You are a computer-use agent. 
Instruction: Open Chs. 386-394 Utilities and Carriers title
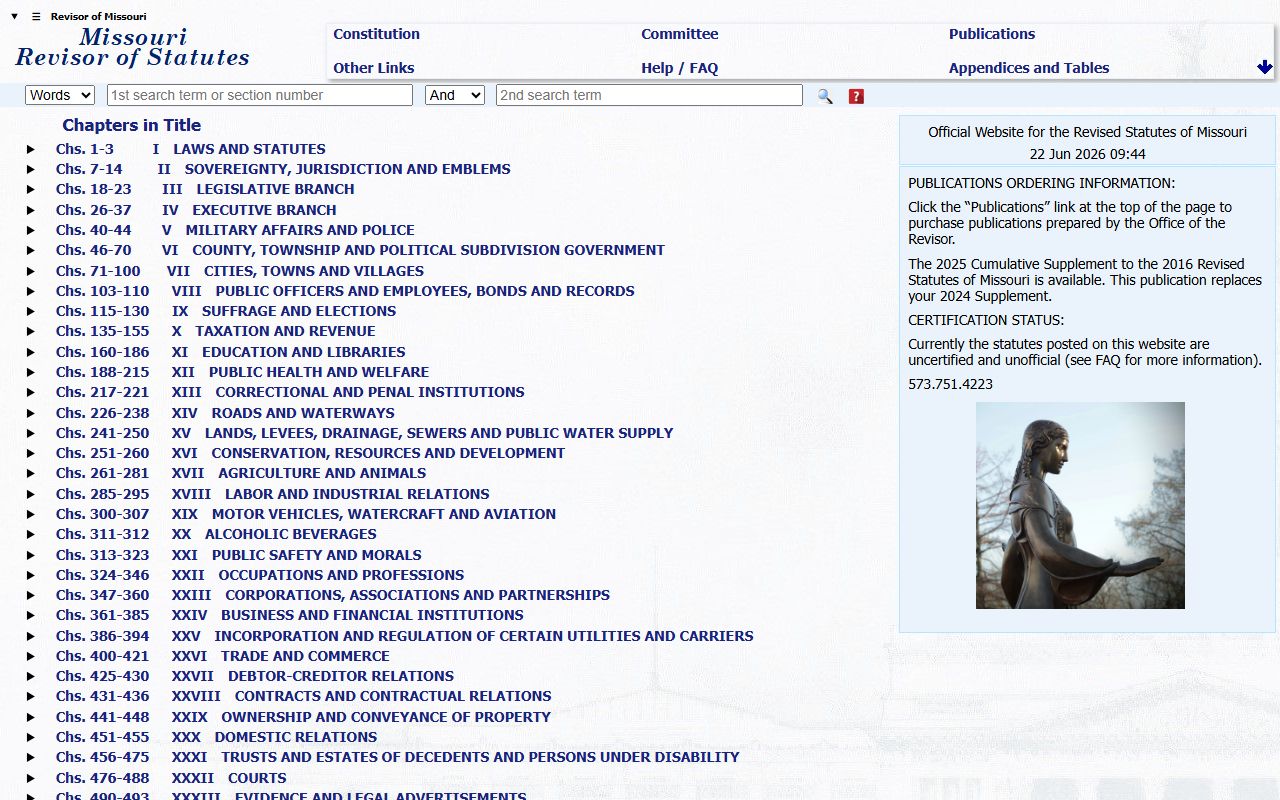[x=405, y=636]
